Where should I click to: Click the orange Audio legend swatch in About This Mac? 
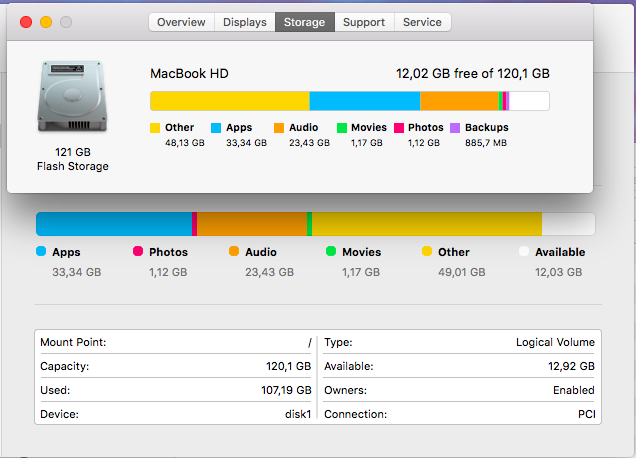(279, 128)
